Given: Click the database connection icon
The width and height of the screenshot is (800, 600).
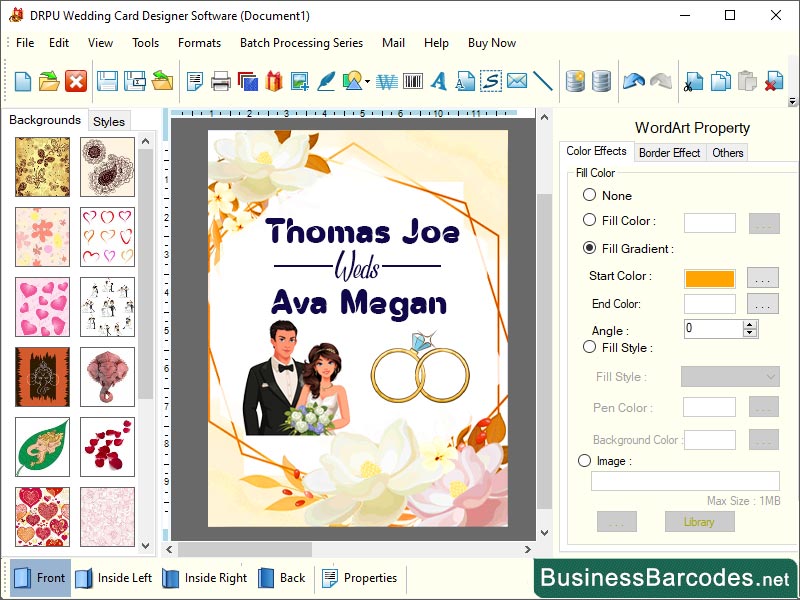Looking at the screenshot, I should pyautogui.click(x=578, y=80).
